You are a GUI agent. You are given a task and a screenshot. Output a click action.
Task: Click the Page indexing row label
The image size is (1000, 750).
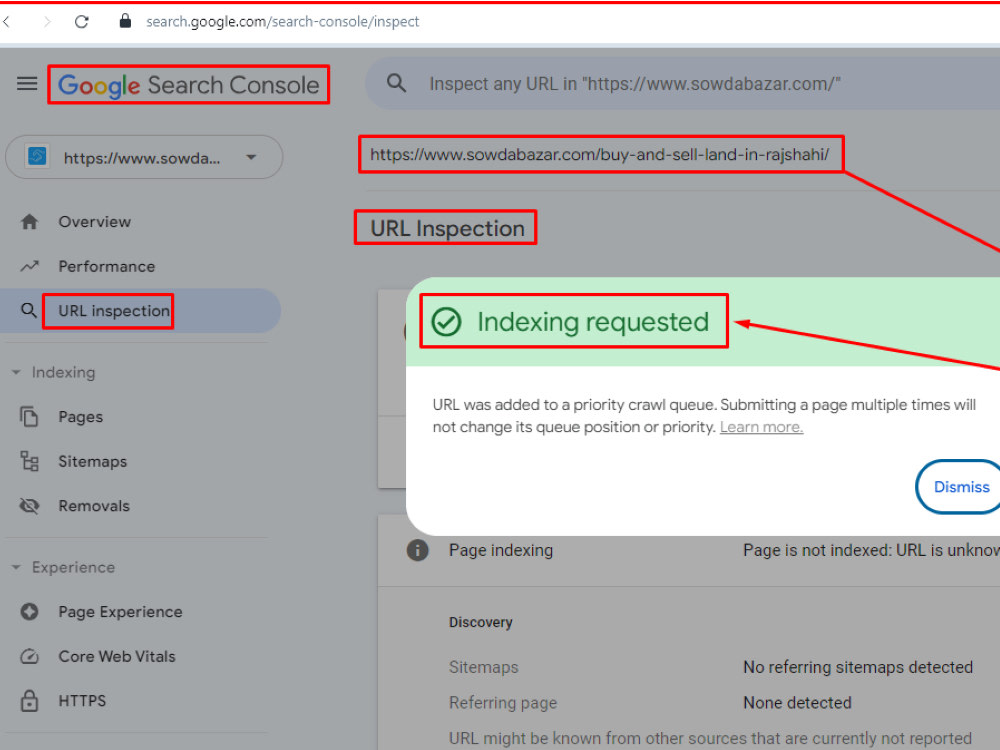501,550
